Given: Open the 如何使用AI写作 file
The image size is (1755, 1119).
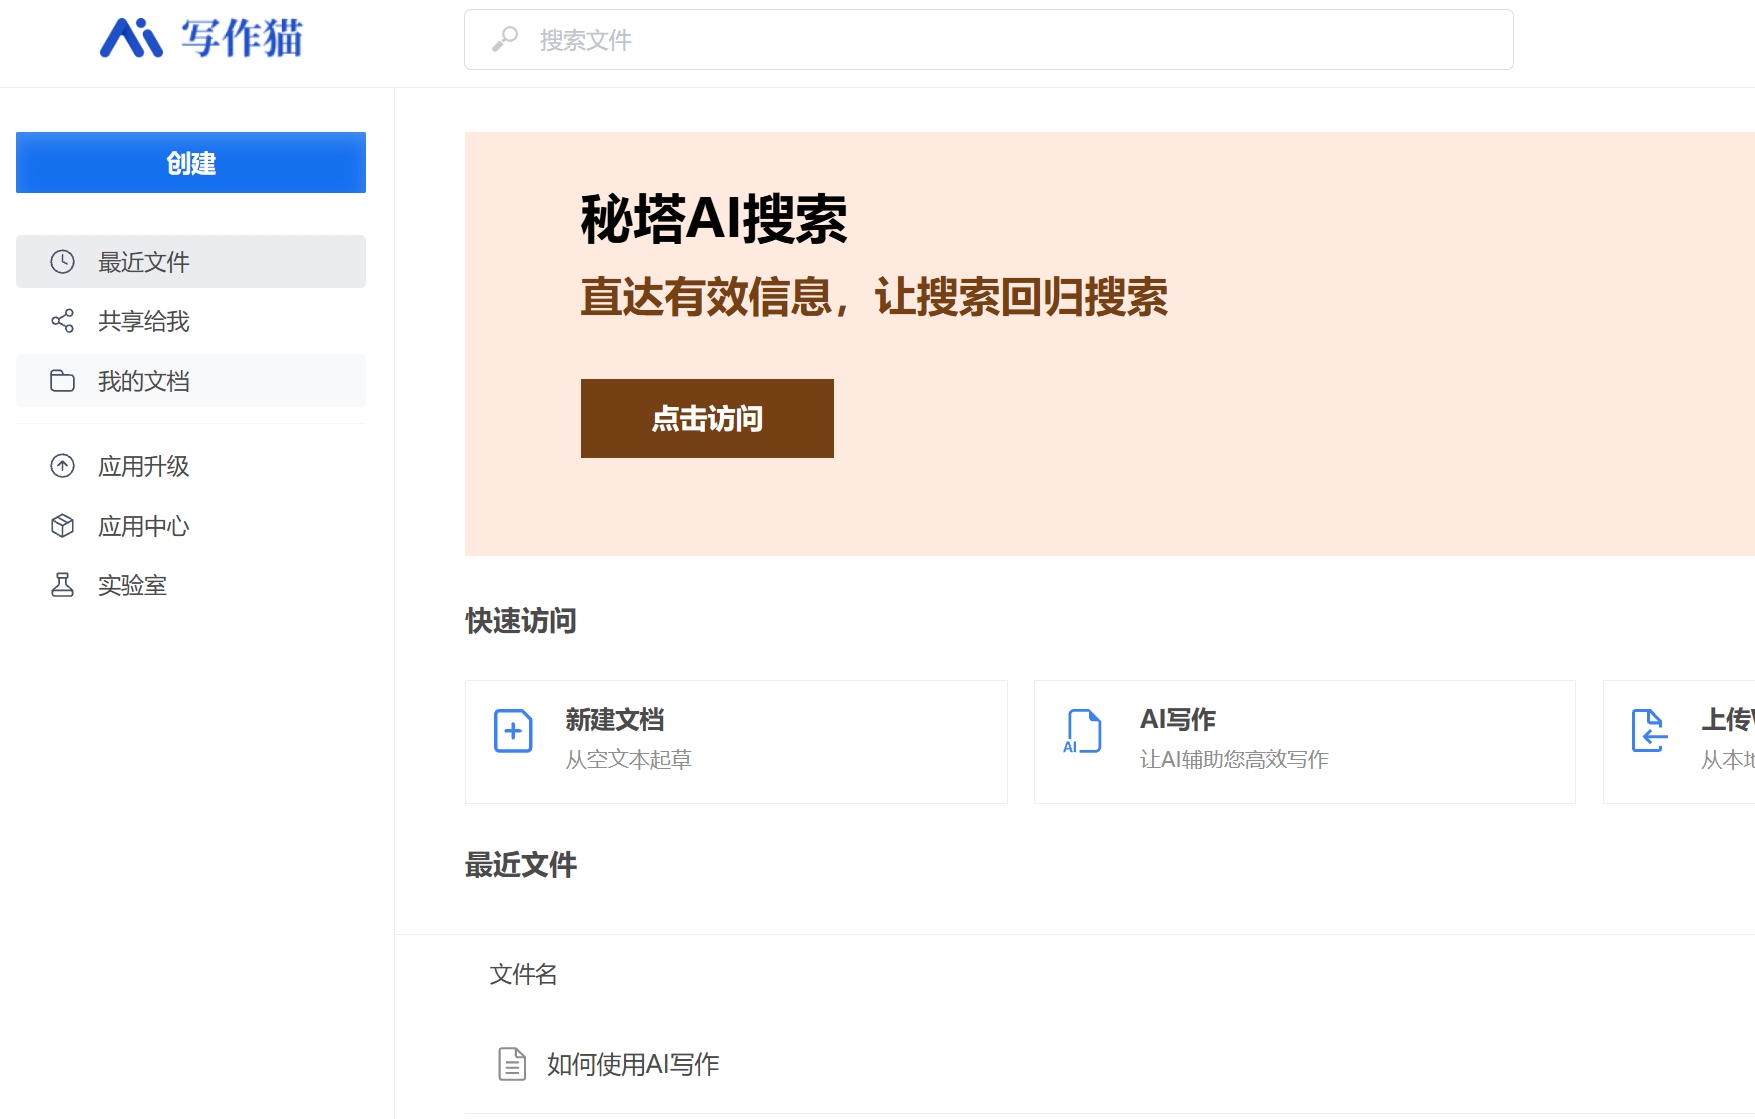Looking at the screenshot, I should pyautogui.click(x=632, y=1064).
